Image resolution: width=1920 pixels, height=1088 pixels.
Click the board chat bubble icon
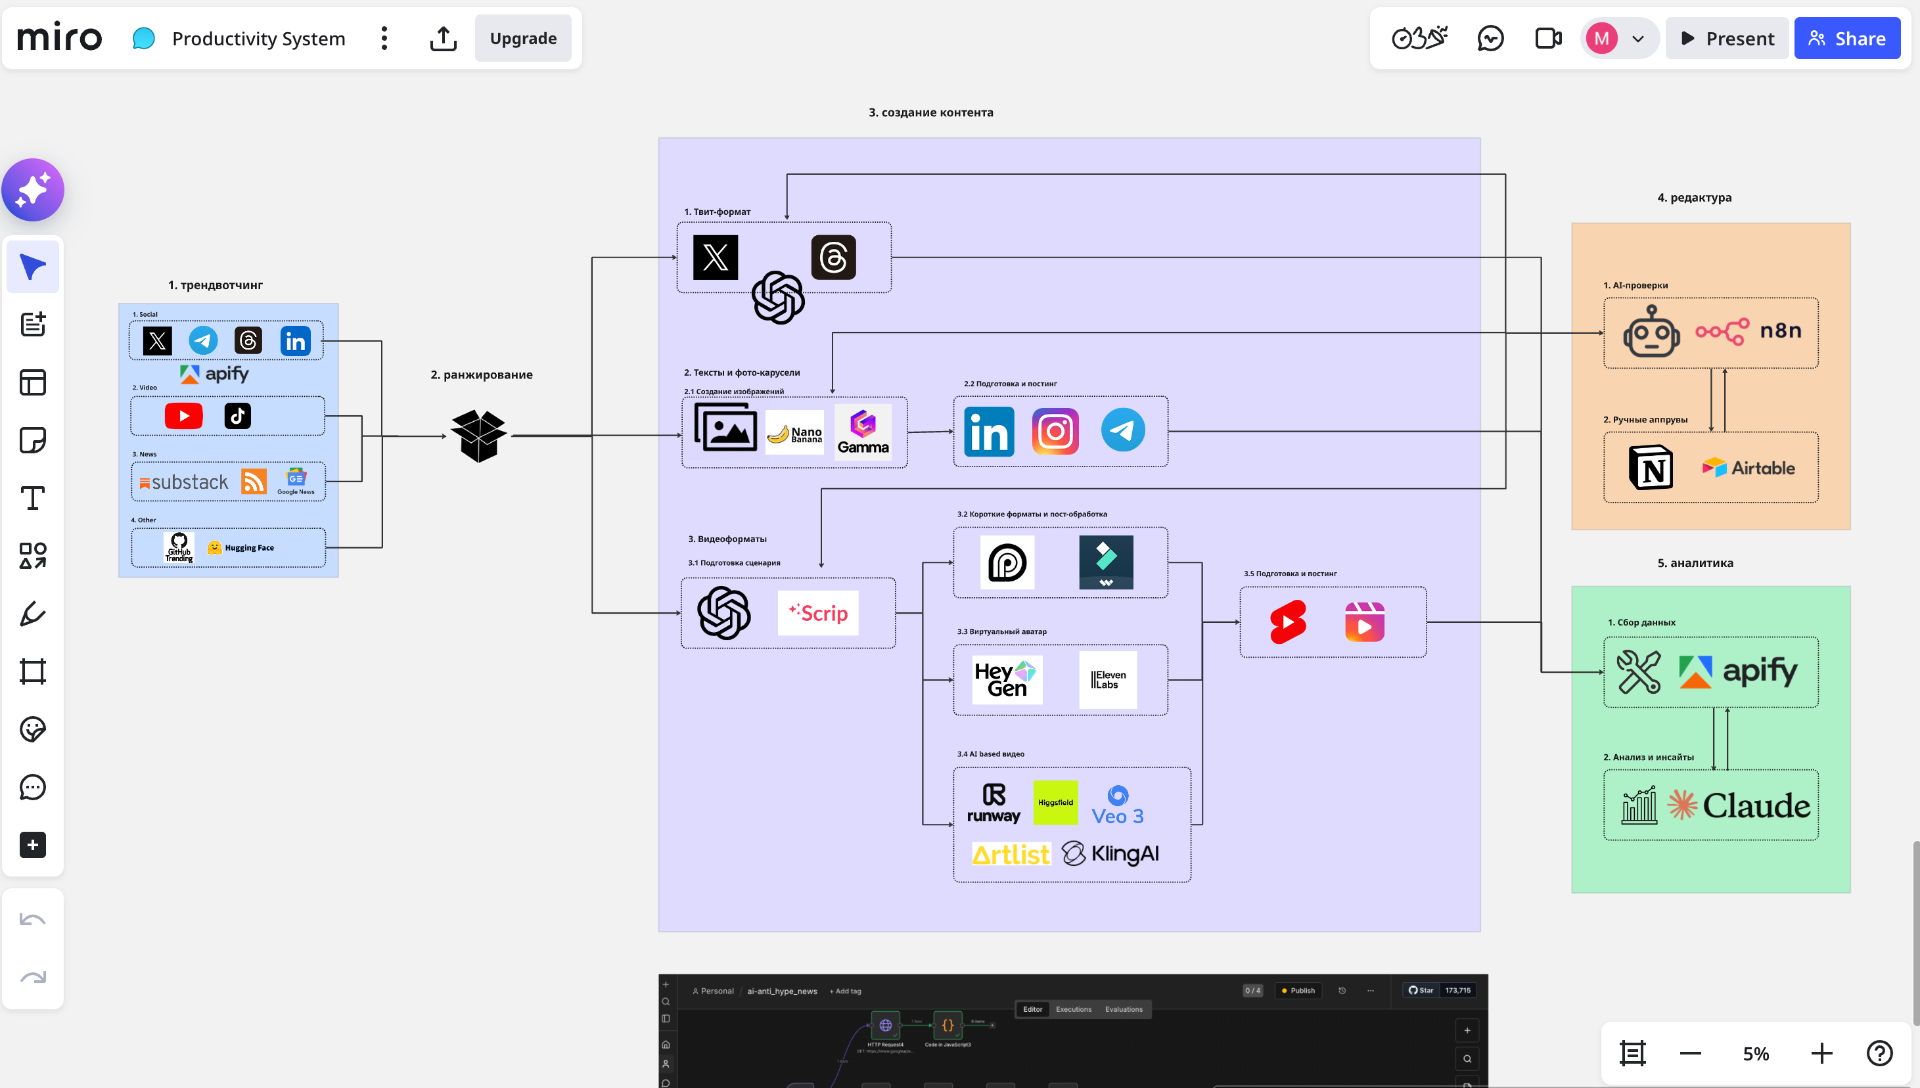[144, 39]
